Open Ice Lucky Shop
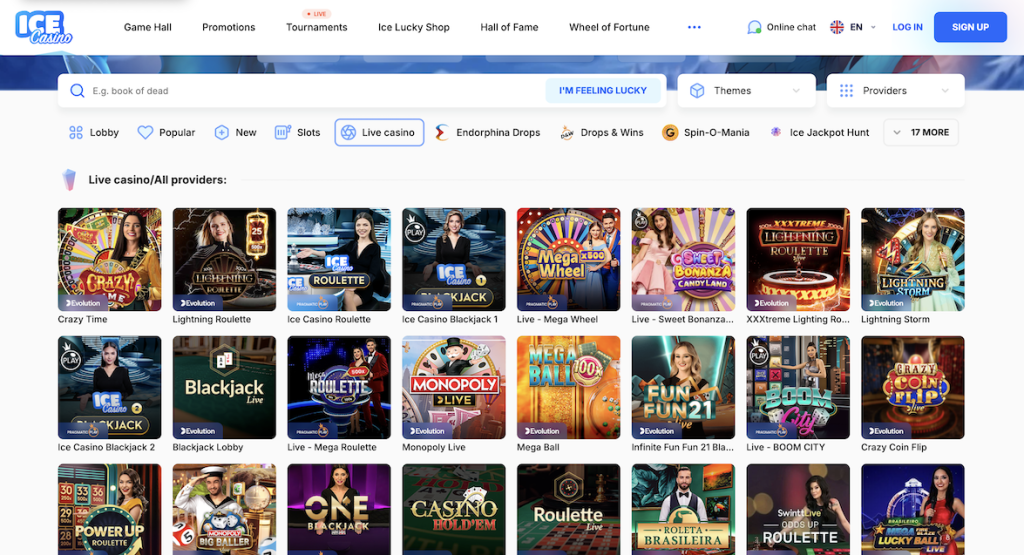 414,27
